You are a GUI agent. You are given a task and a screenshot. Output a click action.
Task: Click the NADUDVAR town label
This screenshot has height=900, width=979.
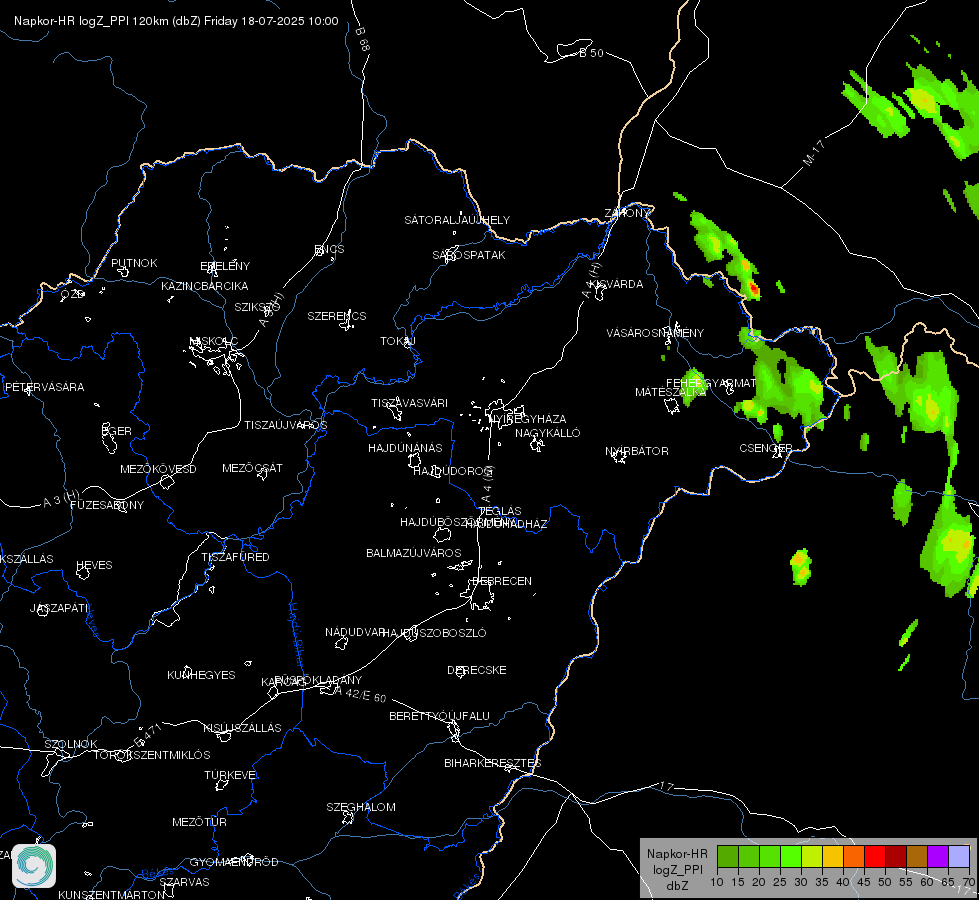click(x=355, y=632)
